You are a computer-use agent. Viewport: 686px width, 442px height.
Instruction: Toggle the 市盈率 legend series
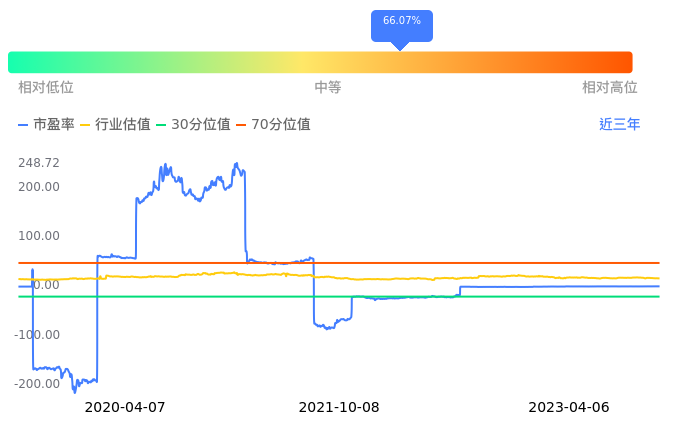[x=46, y=125]
